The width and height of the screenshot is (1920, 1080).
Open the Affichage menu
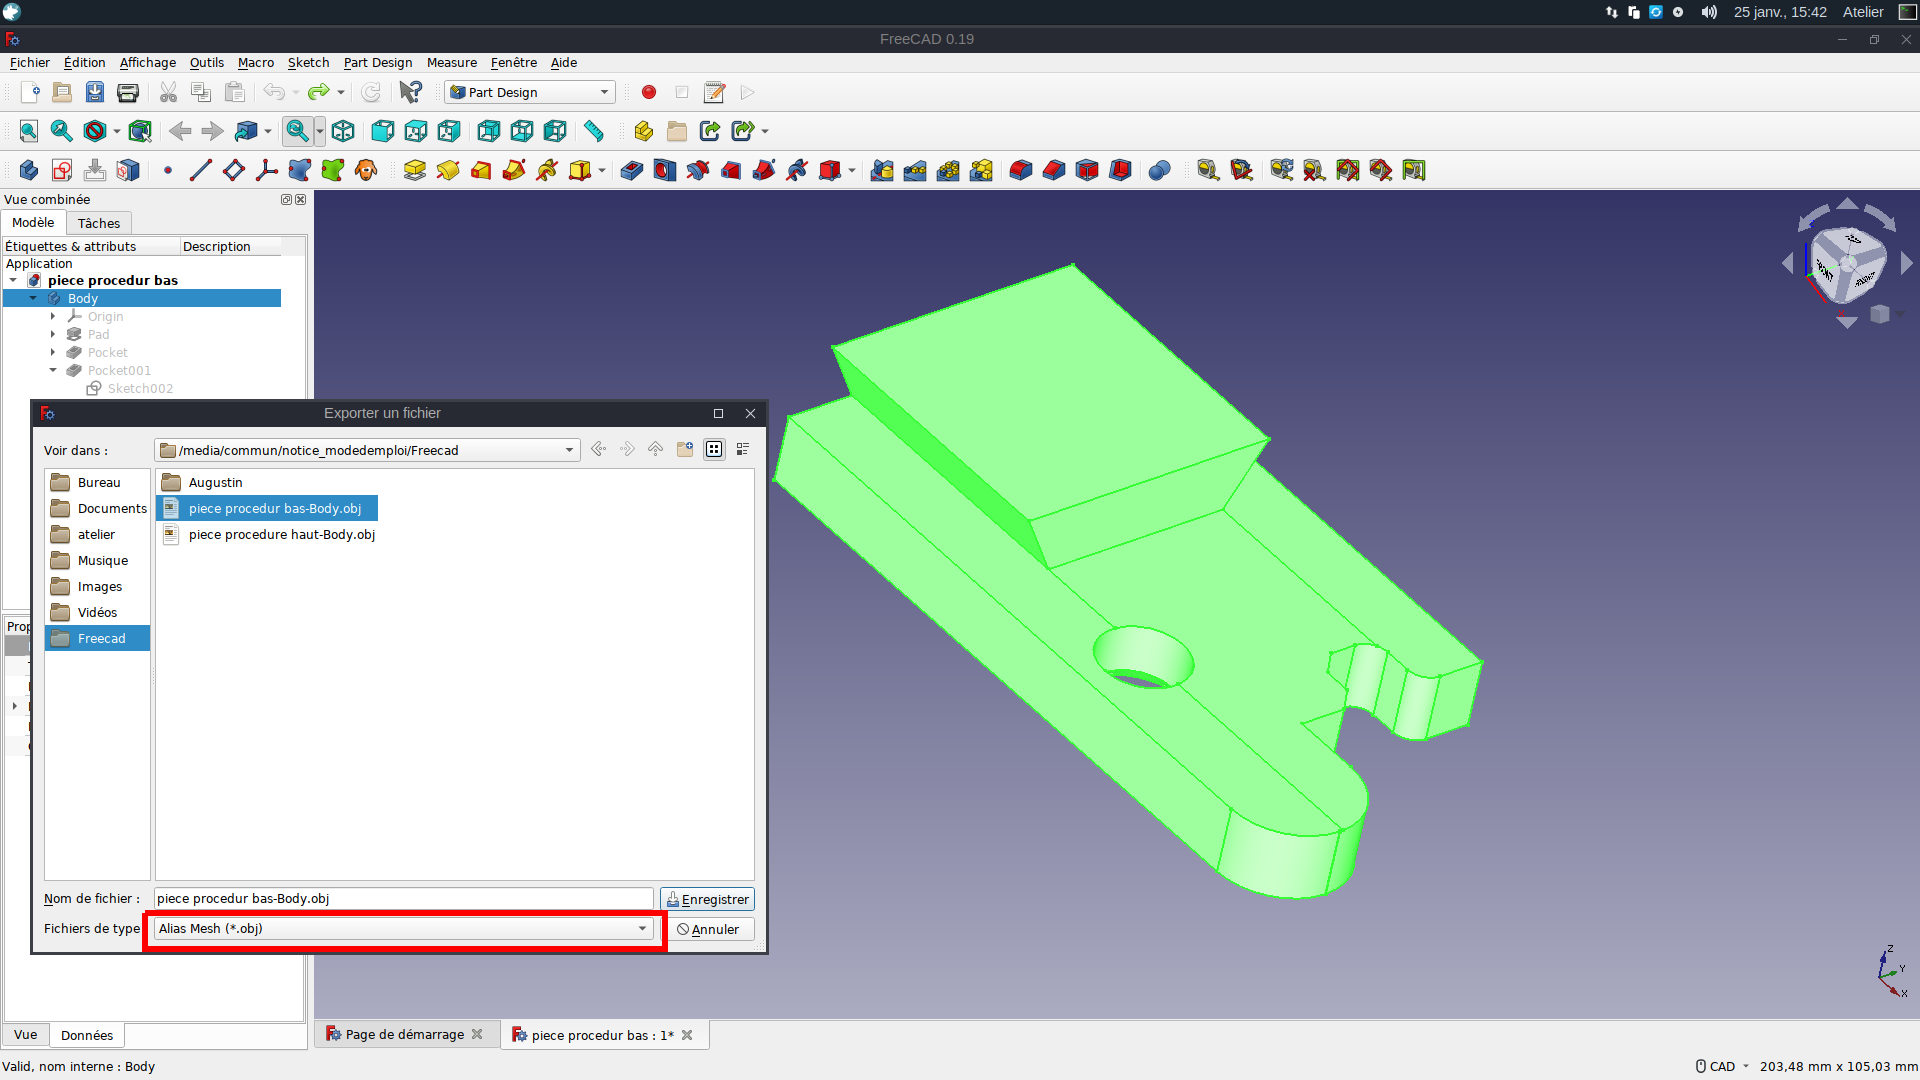tap(148, 62)
